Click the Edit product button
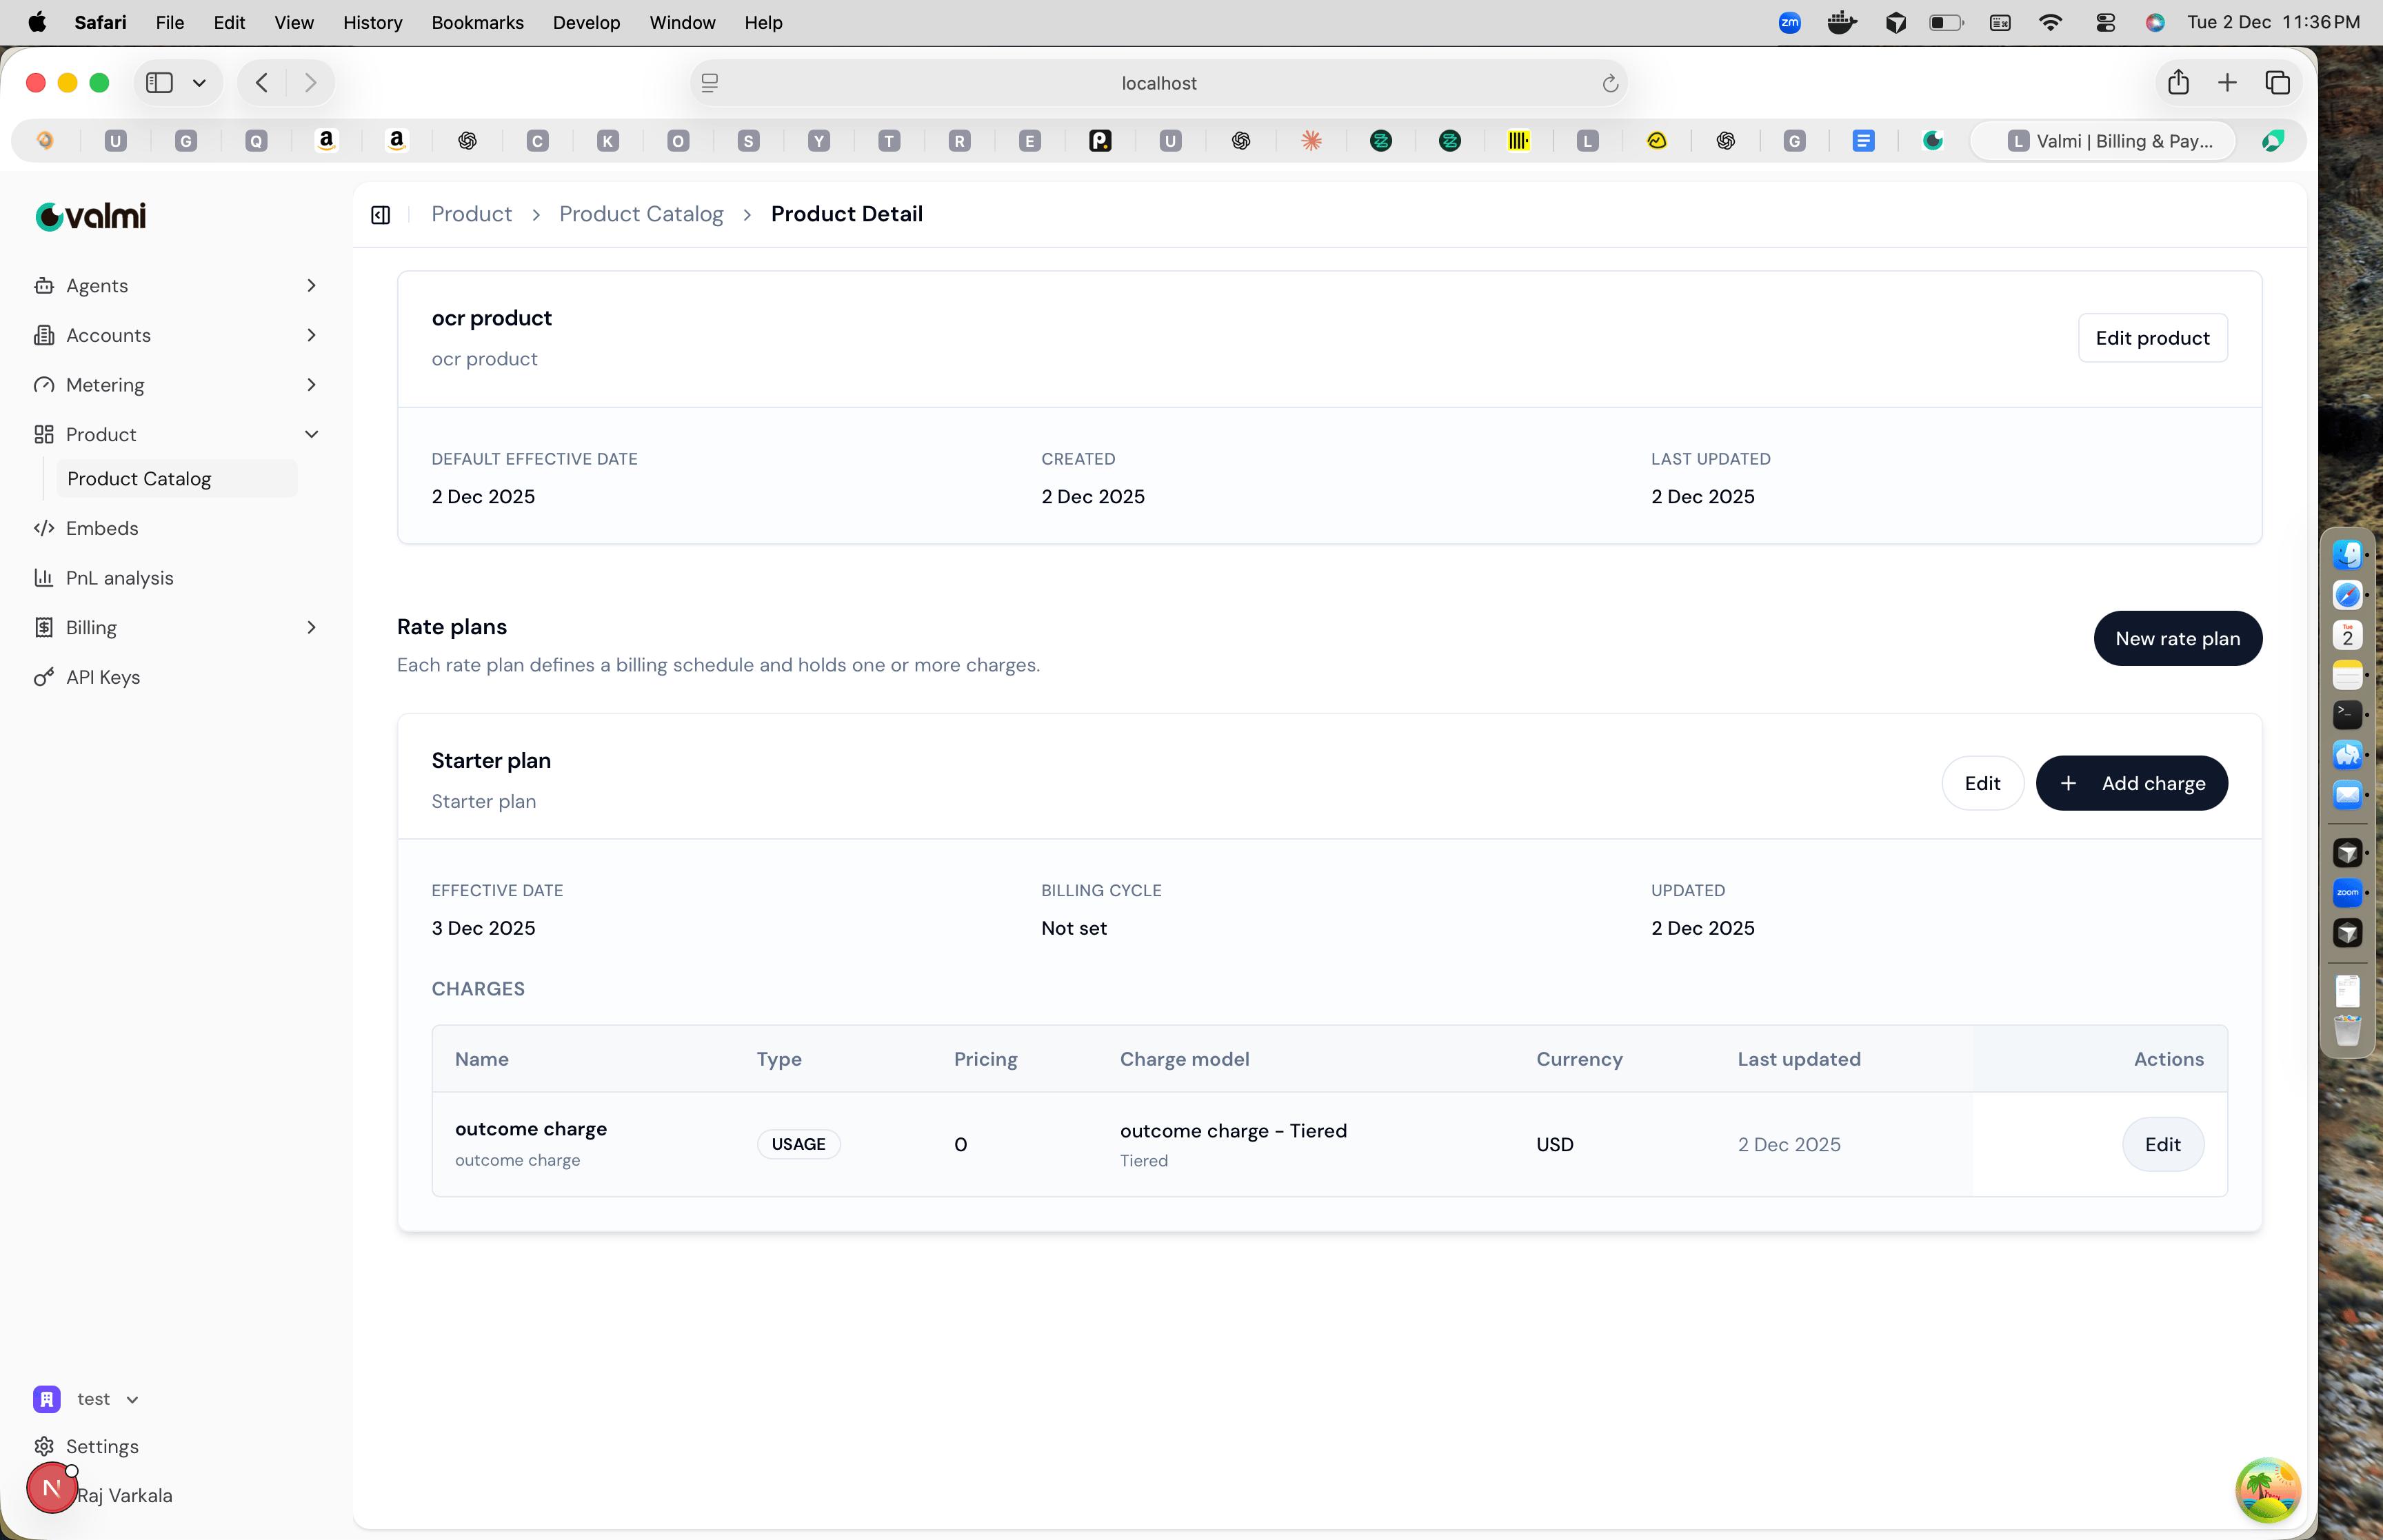The image size is (2383, 1540). click(2152, 338)
